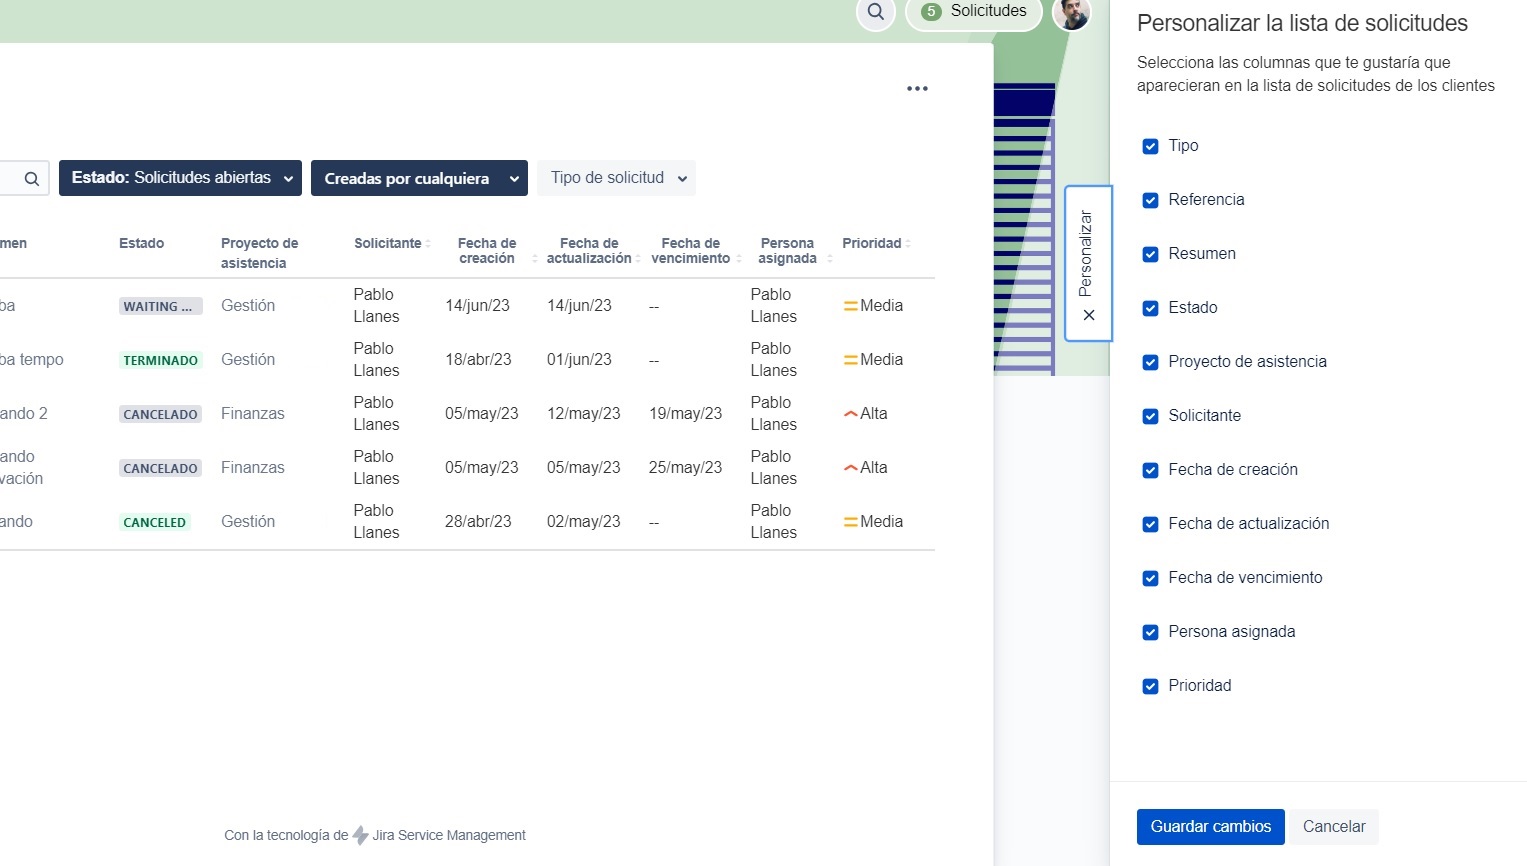Click the 25/may/23 due date cell
This screenshot has width=1527, height=866.
(x=685, y=468)
